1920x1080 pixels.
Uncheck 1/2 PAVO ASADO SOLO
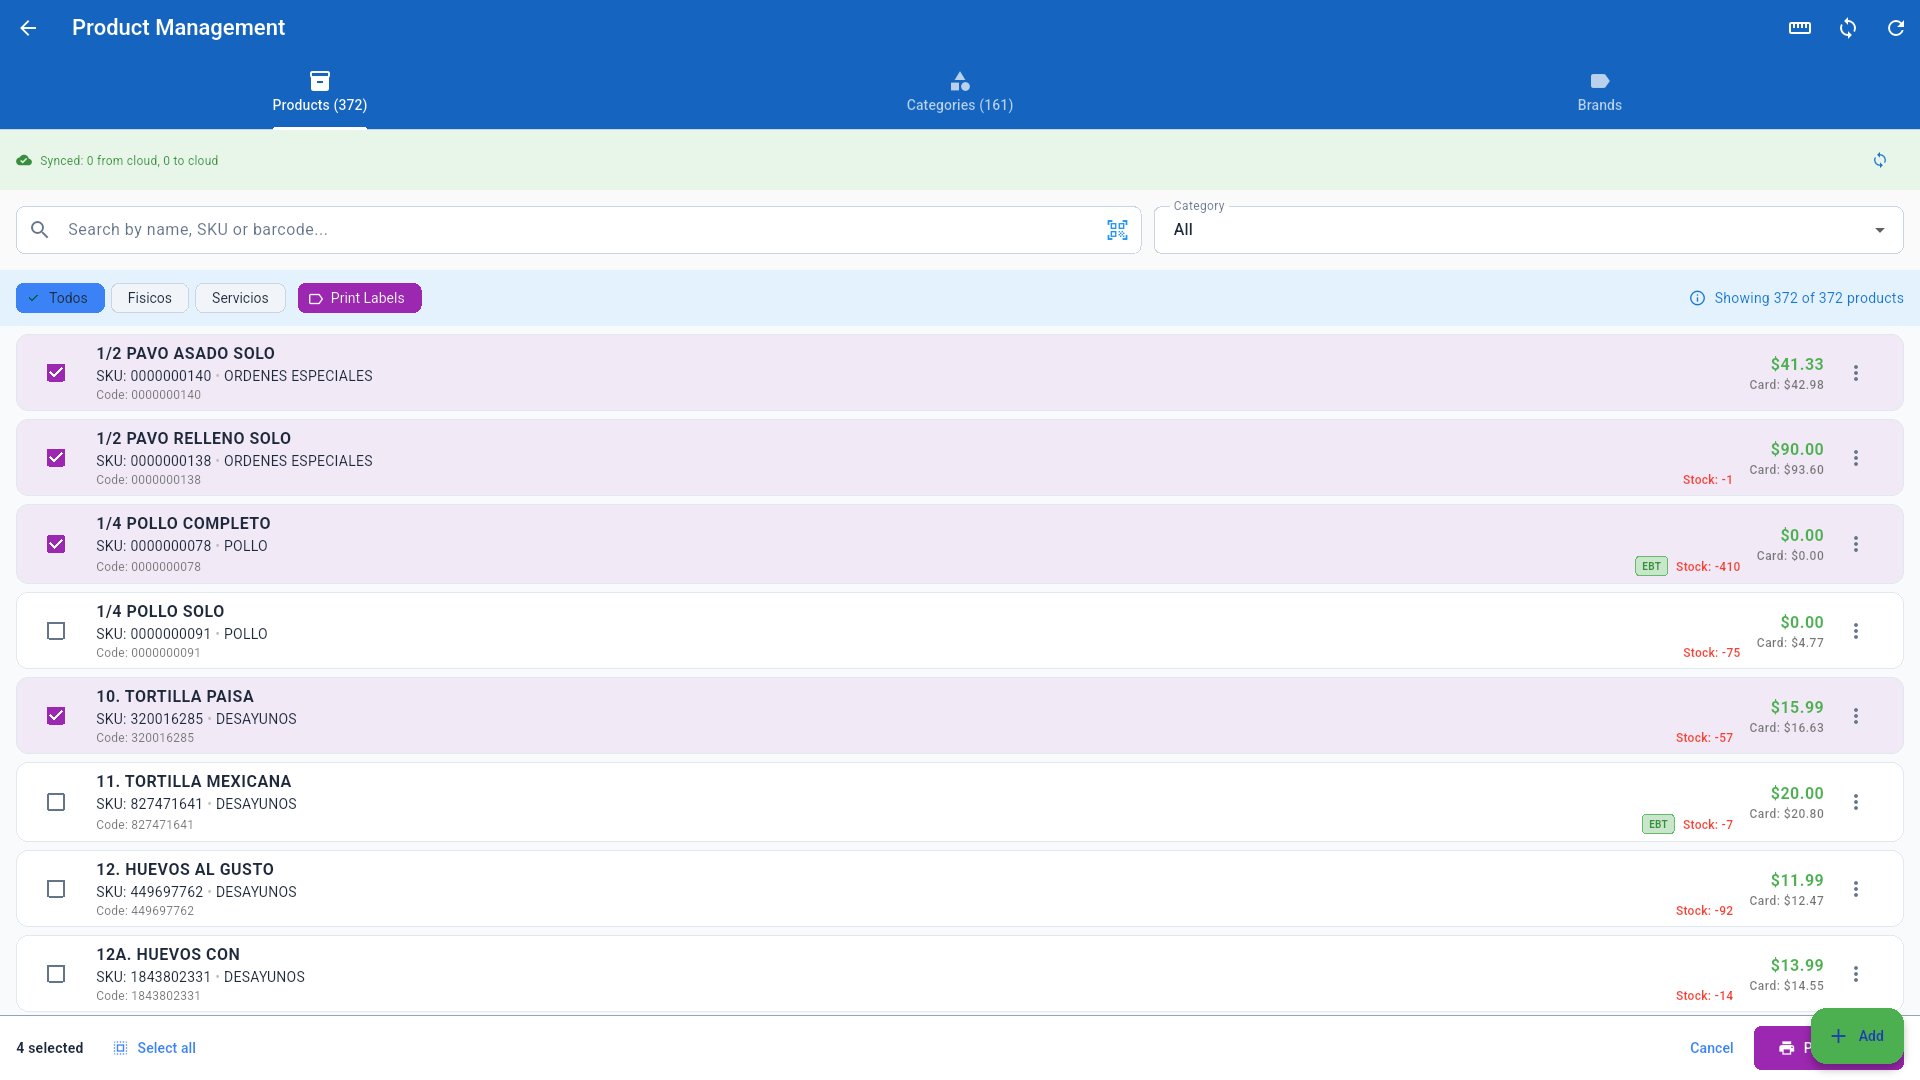[x=56, y=373]
